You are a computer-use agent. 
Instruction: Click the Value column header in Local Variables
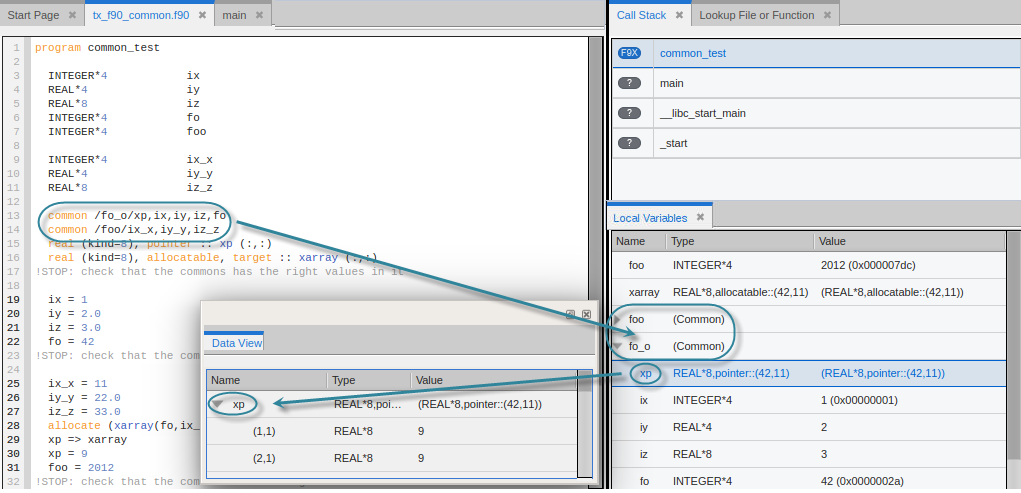pyautogui.click(x=832, y=241)
